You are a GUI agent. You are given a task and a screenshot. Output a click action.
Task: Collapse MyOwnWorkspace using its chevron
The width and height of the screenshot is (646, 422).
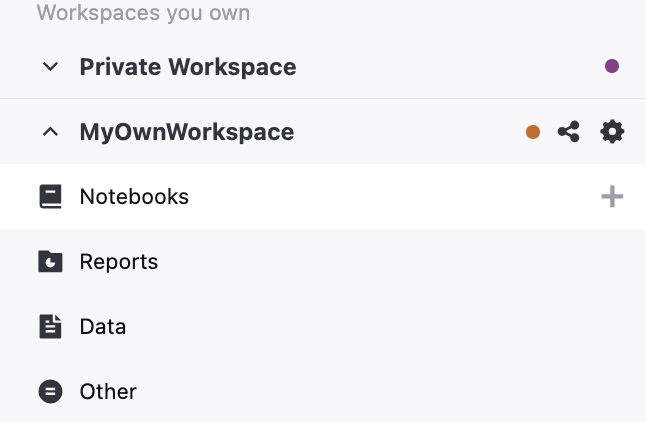tap(50, 132)
